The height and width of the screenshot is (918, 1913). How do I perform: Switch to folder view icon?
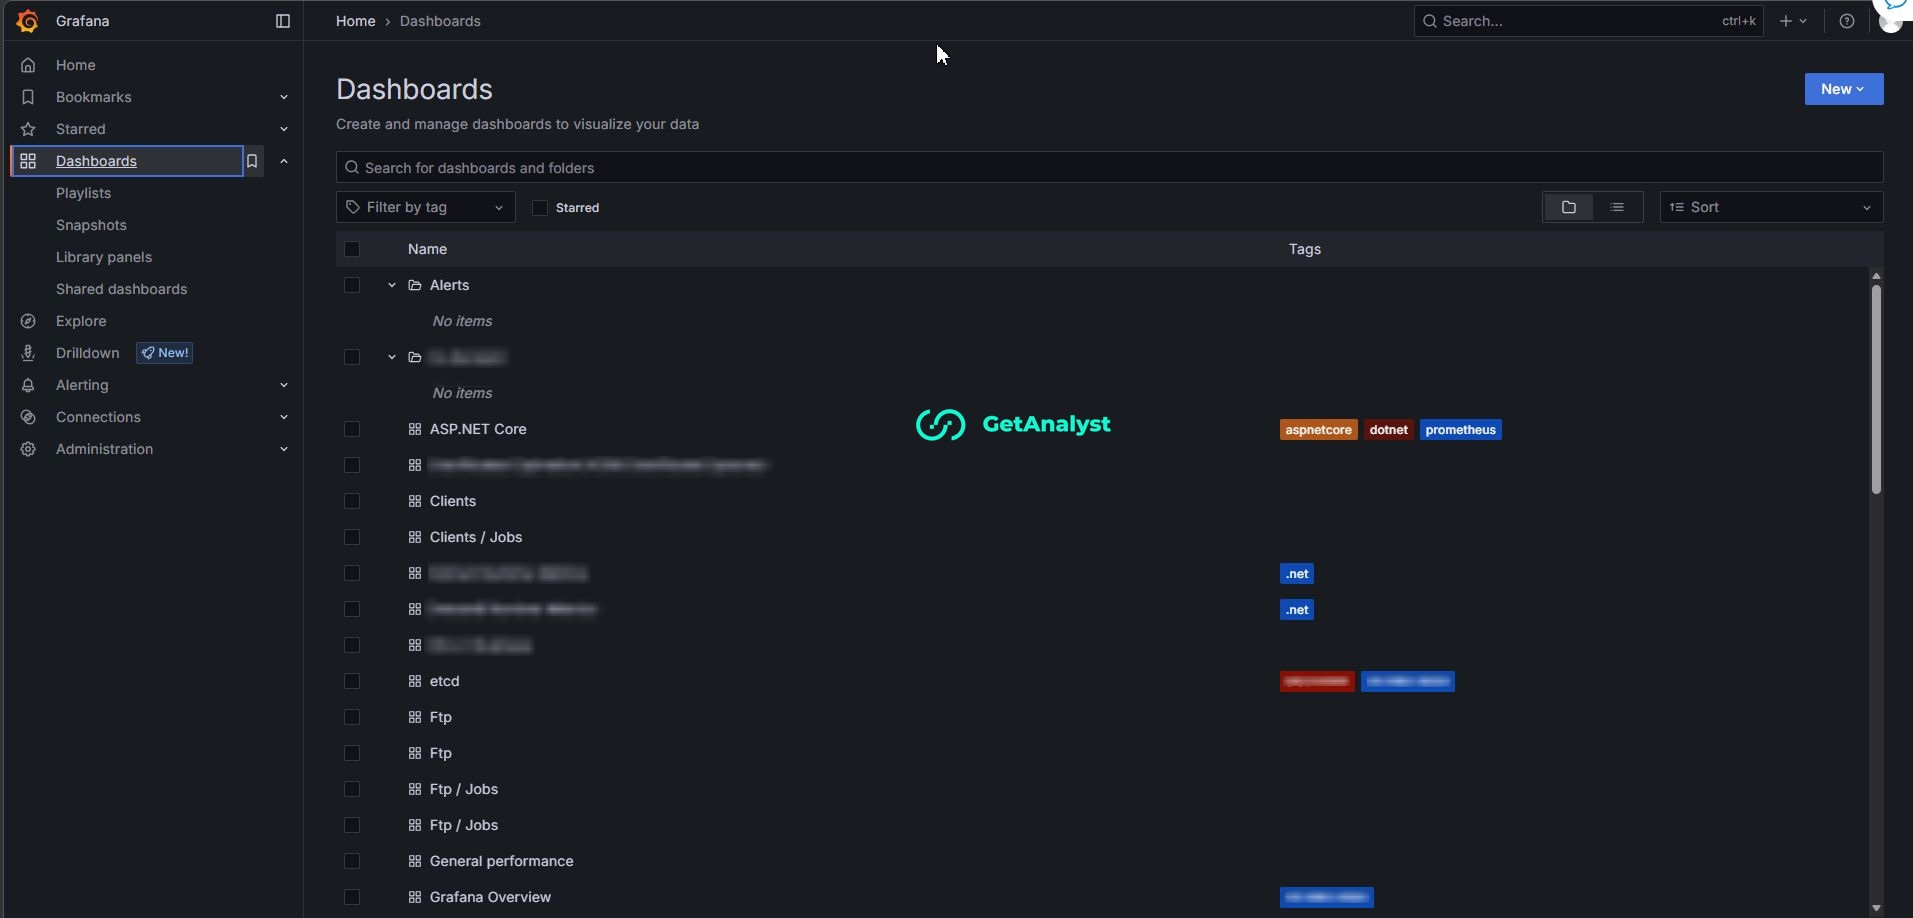pos(1568,207)
